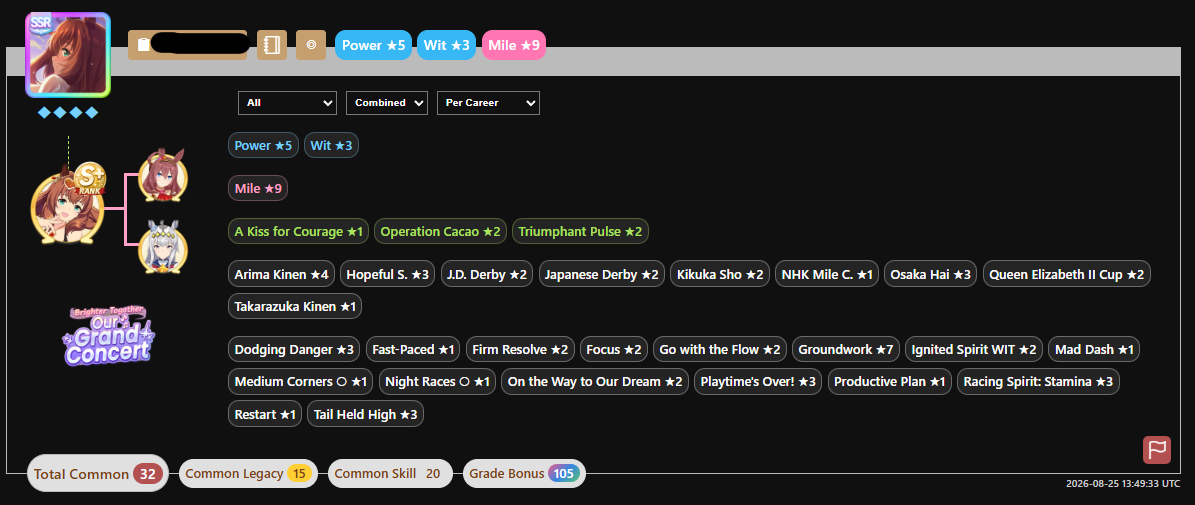Click Queen Elizabeth II Cup ★2 tag

tap(1067, 274)
